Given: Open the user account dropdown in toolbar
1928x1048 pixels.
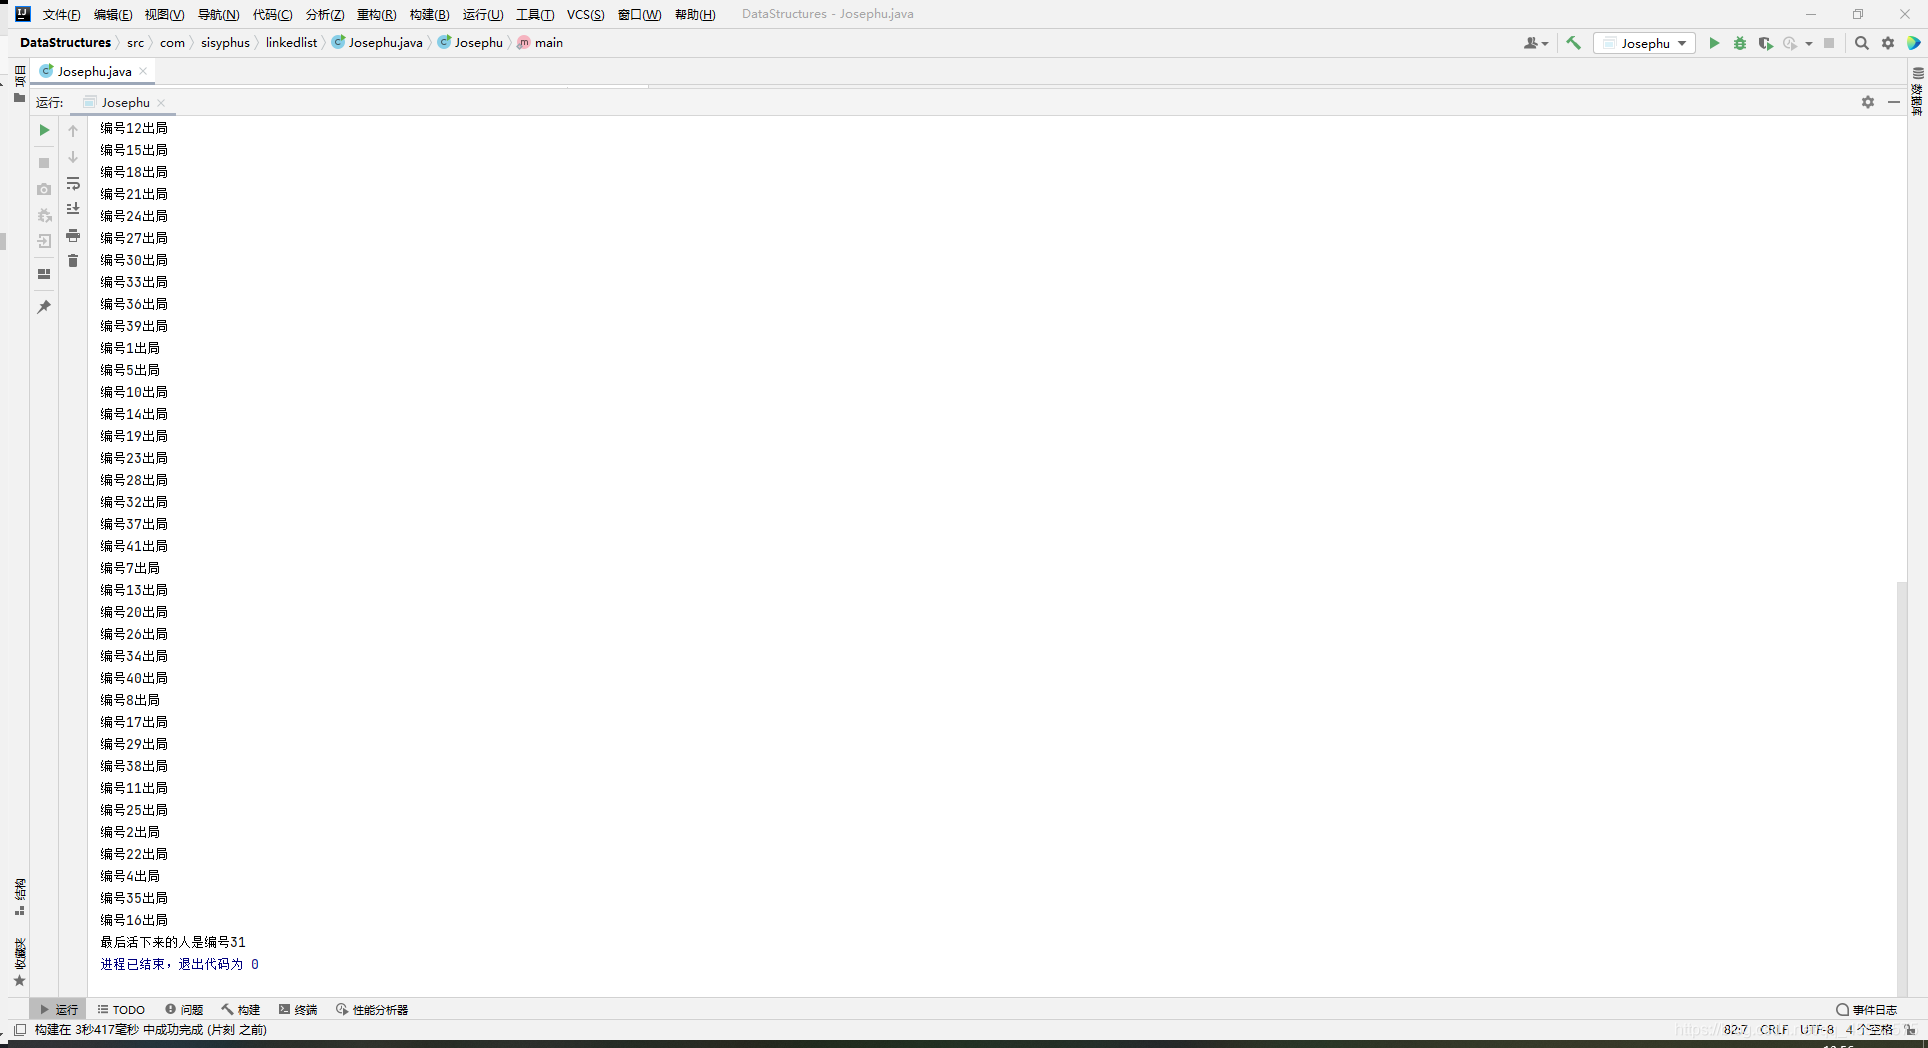Looking at the screenshot, I should [1536, 43].
